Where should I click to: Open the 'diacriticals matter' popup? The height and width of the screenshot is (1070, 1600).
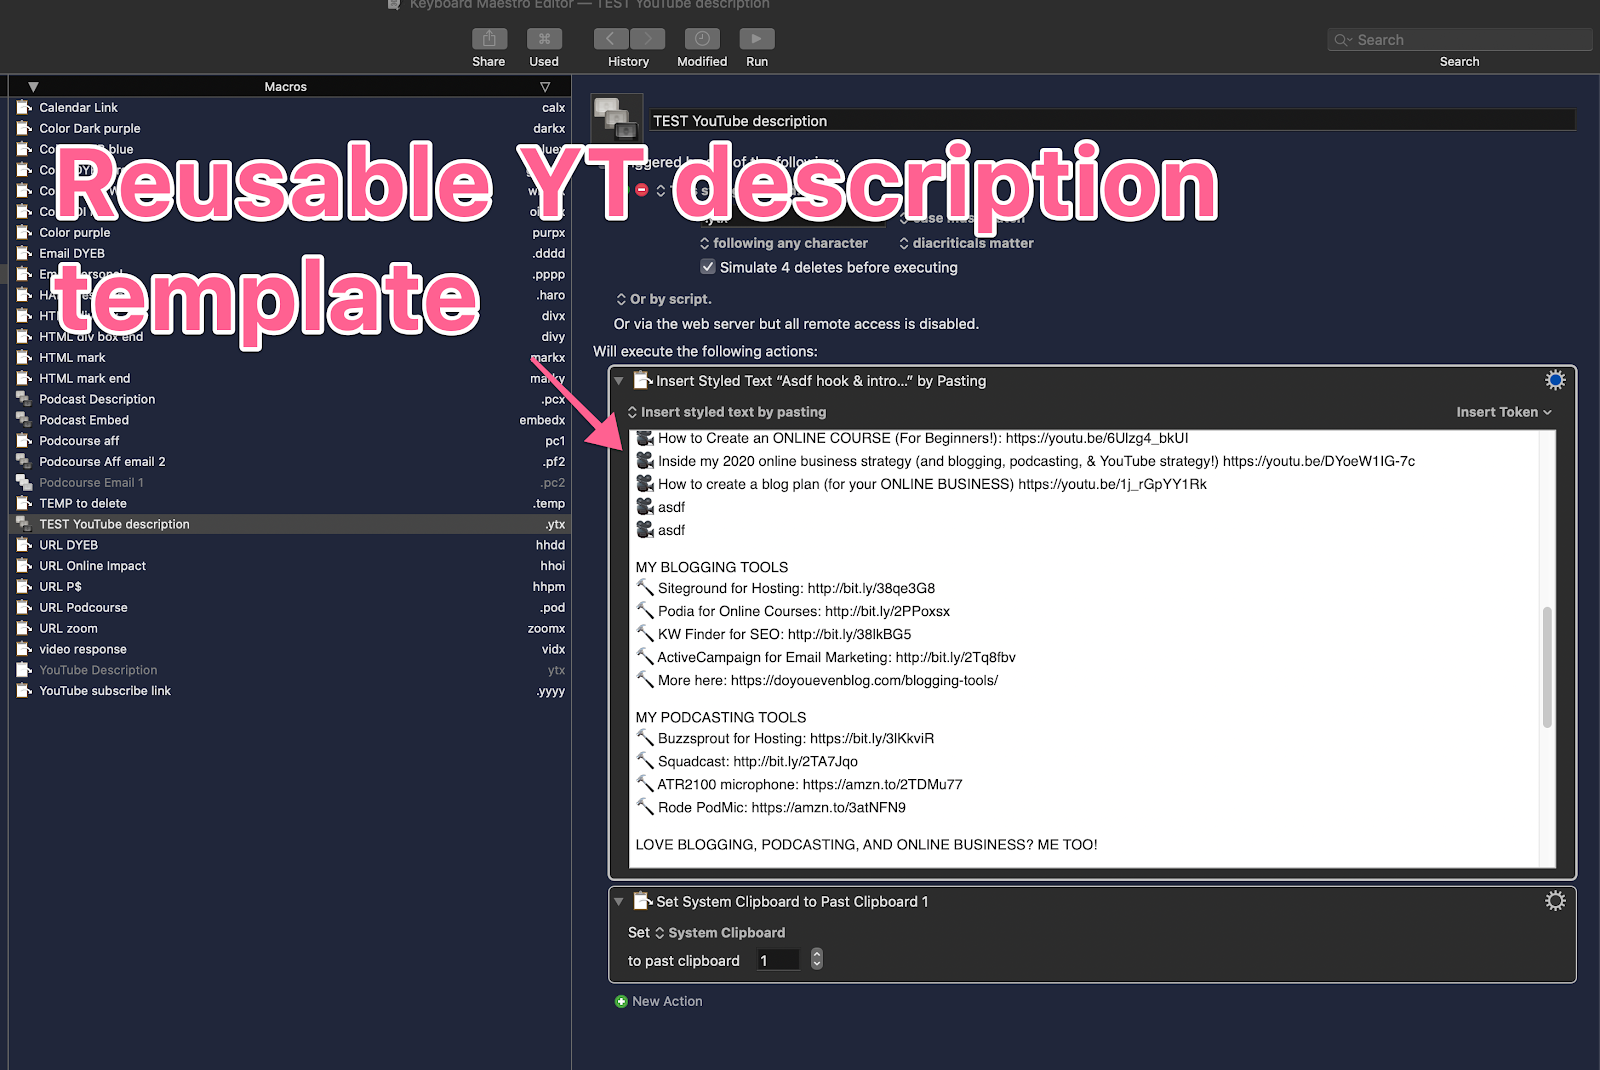[x=966, y=243]
